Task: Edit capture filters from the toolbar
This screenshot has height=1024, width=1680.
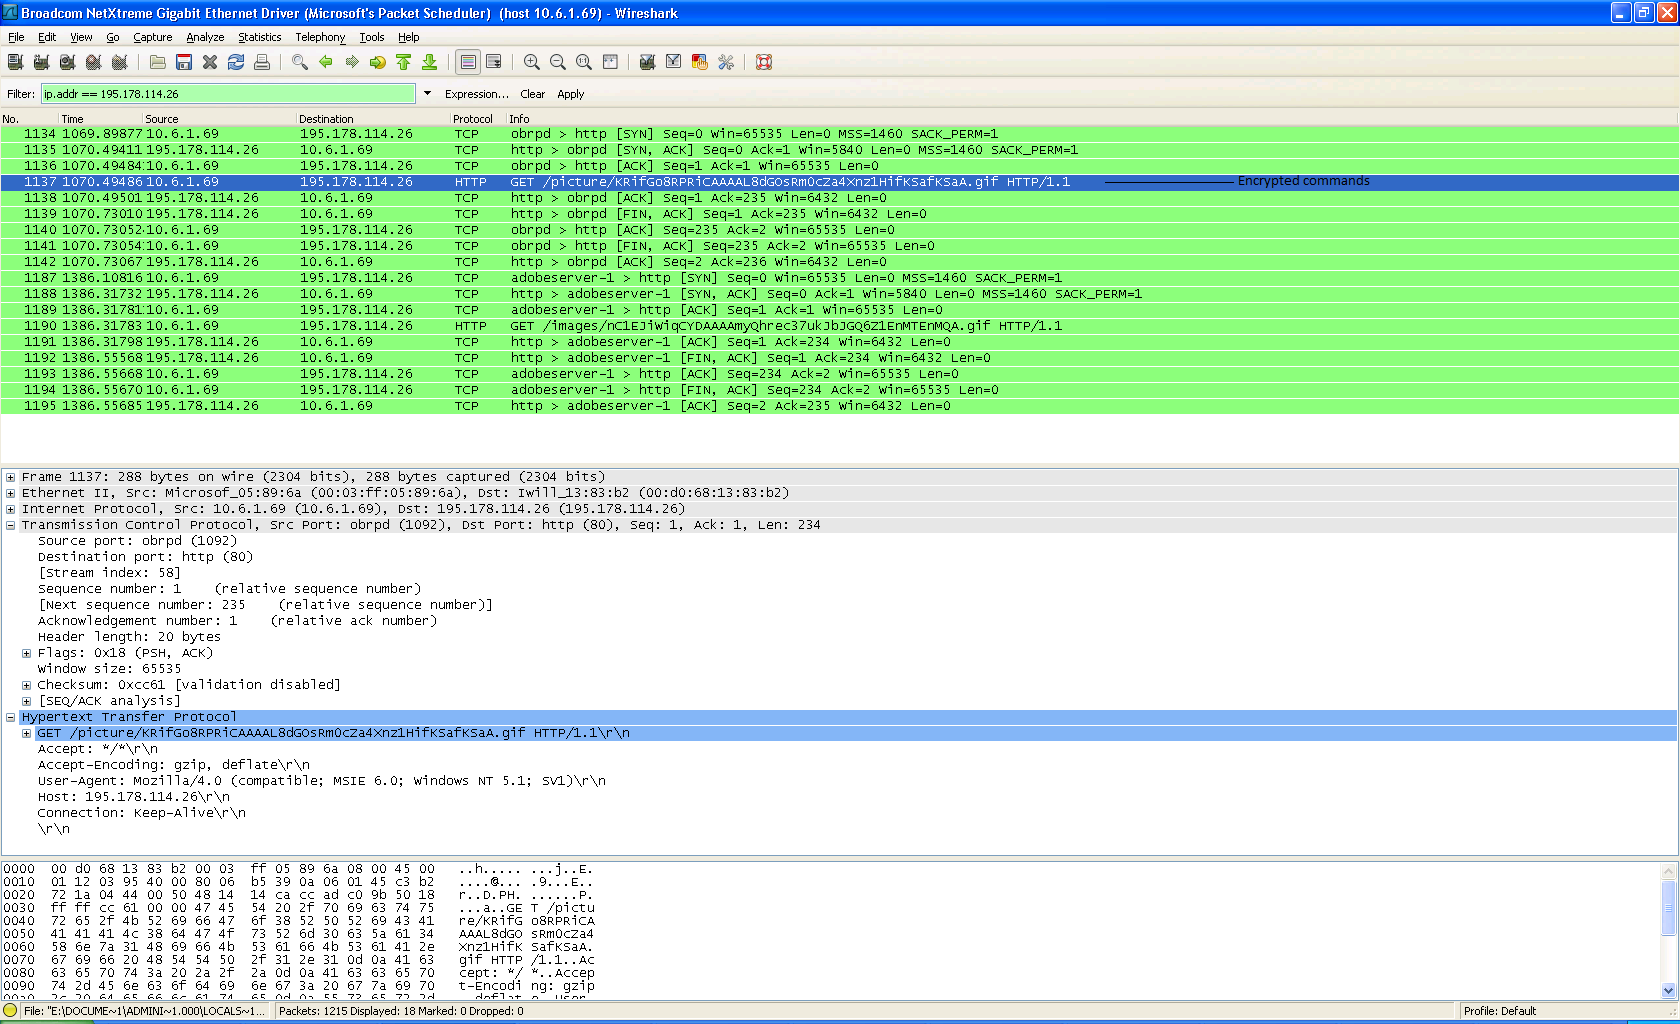Action: [648, 62]
